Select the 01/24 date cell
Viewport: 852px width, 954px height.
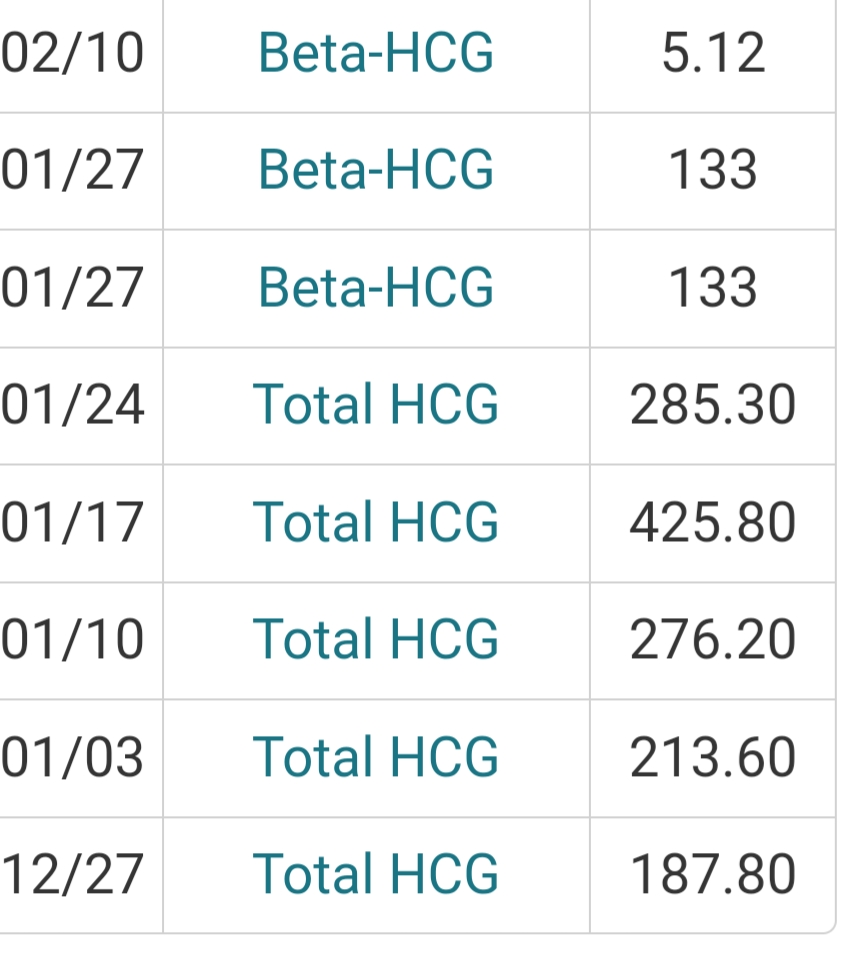click(x=72, y=405)
